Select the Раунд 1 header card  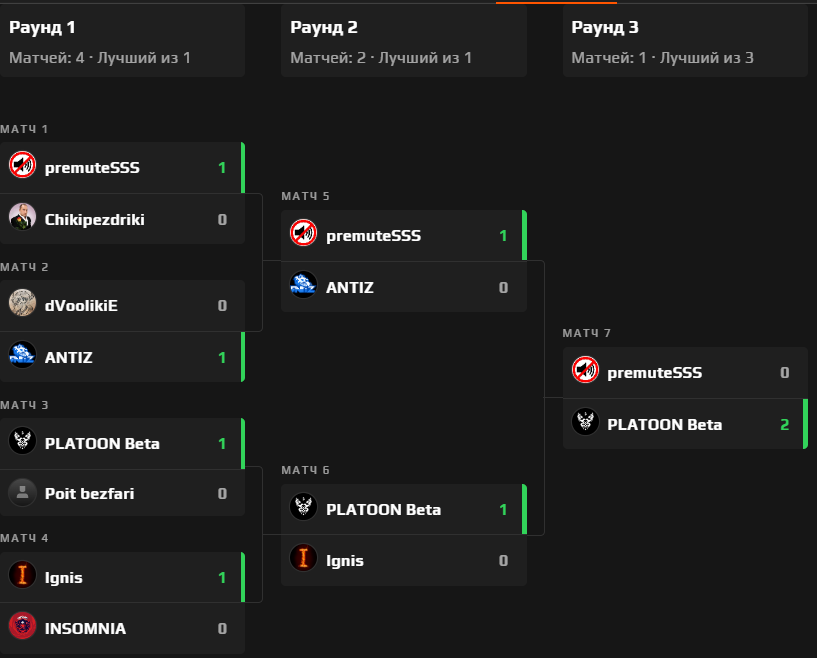coord(122,41)
